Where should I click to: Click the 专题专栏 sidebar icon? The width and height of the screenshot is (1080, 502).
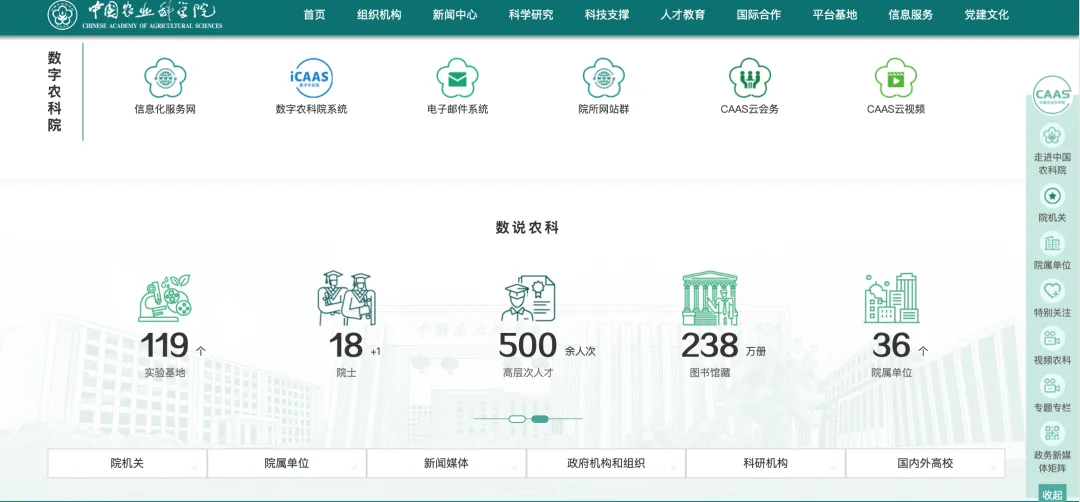(x=1052, y=386)
